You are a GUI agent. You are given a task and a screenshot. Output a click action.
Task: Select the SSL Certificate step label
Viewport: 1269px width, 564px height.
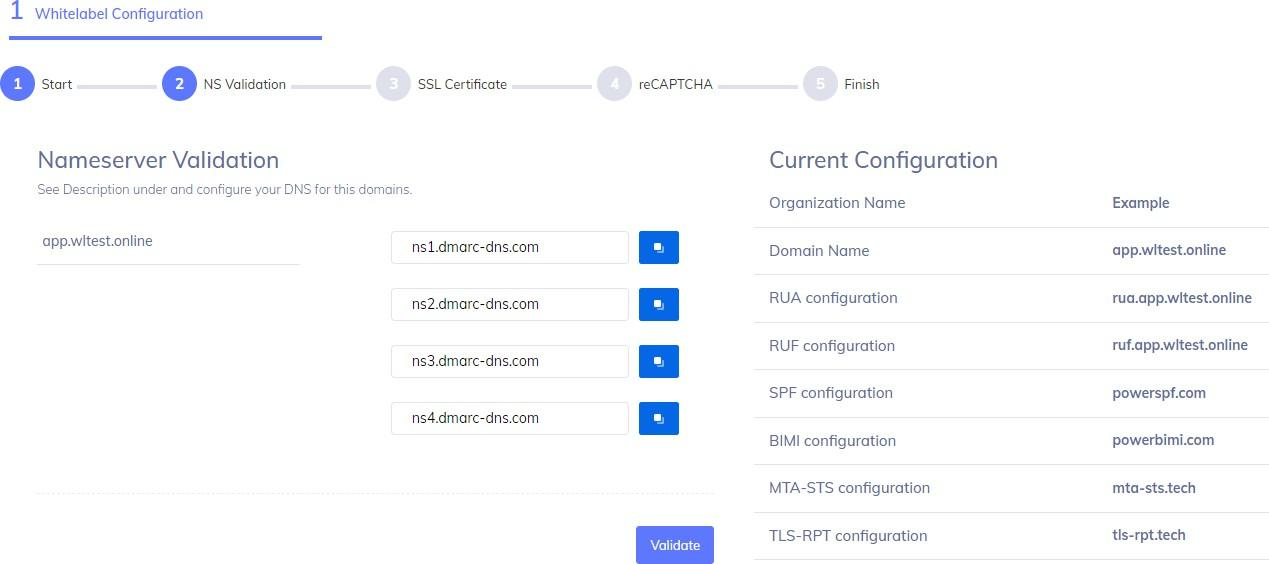click(x=462, y=84)
